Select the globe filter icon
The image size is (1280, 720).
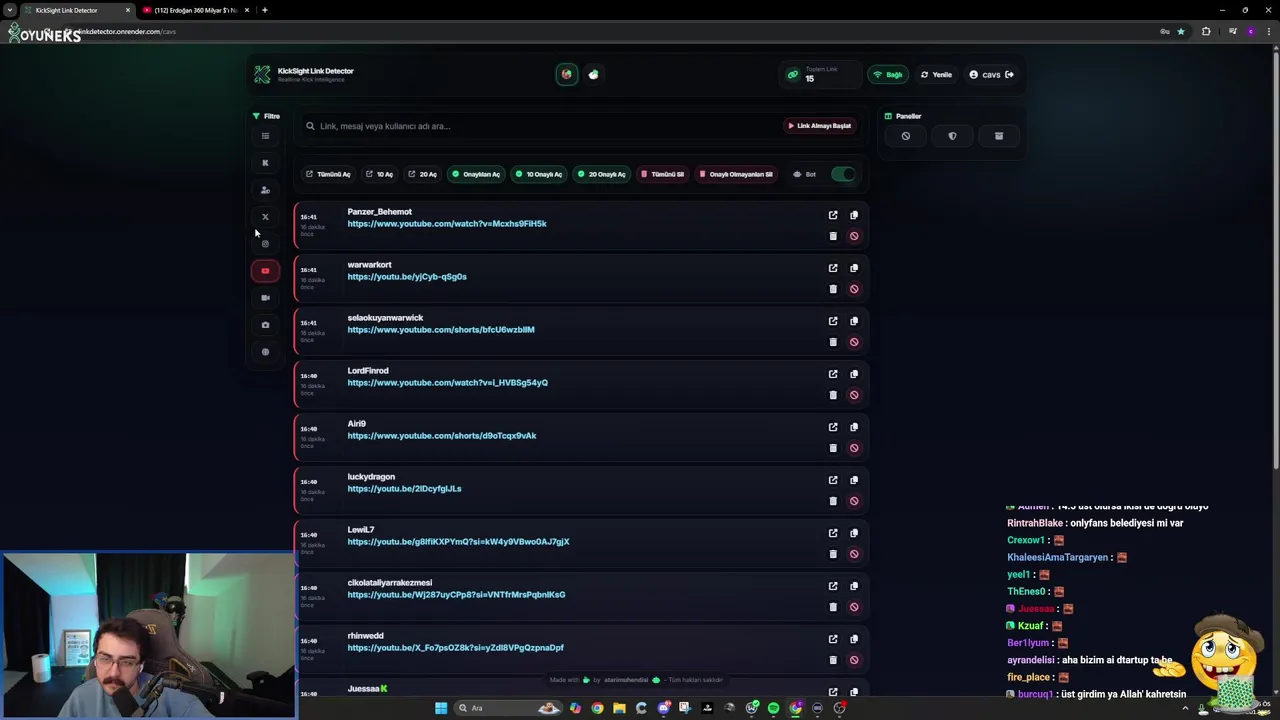pyautogui.click(x=265, y=352)
